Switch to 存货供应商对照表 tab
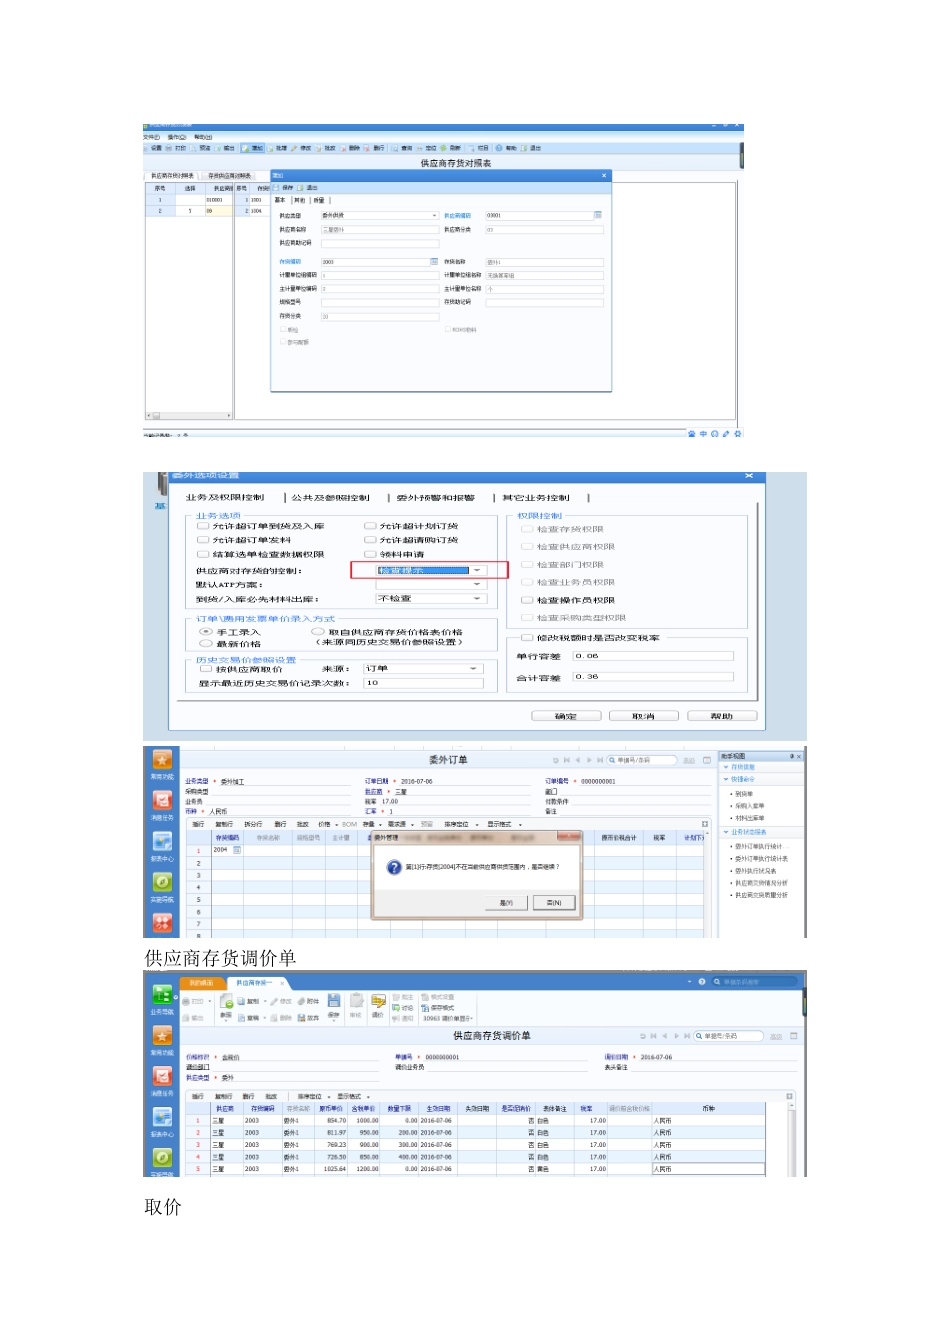This screenshot has width=950, height=1344. [230, 176]
